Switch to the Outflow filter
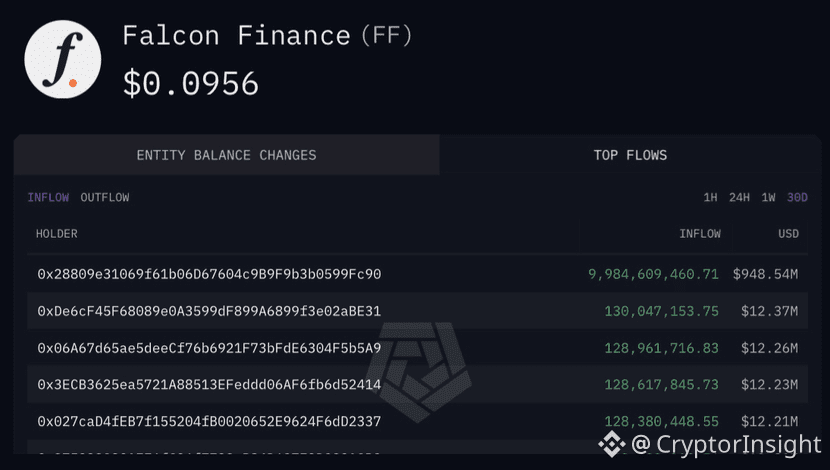This screenshot has height=470, width=830. [x=105, y=198]
